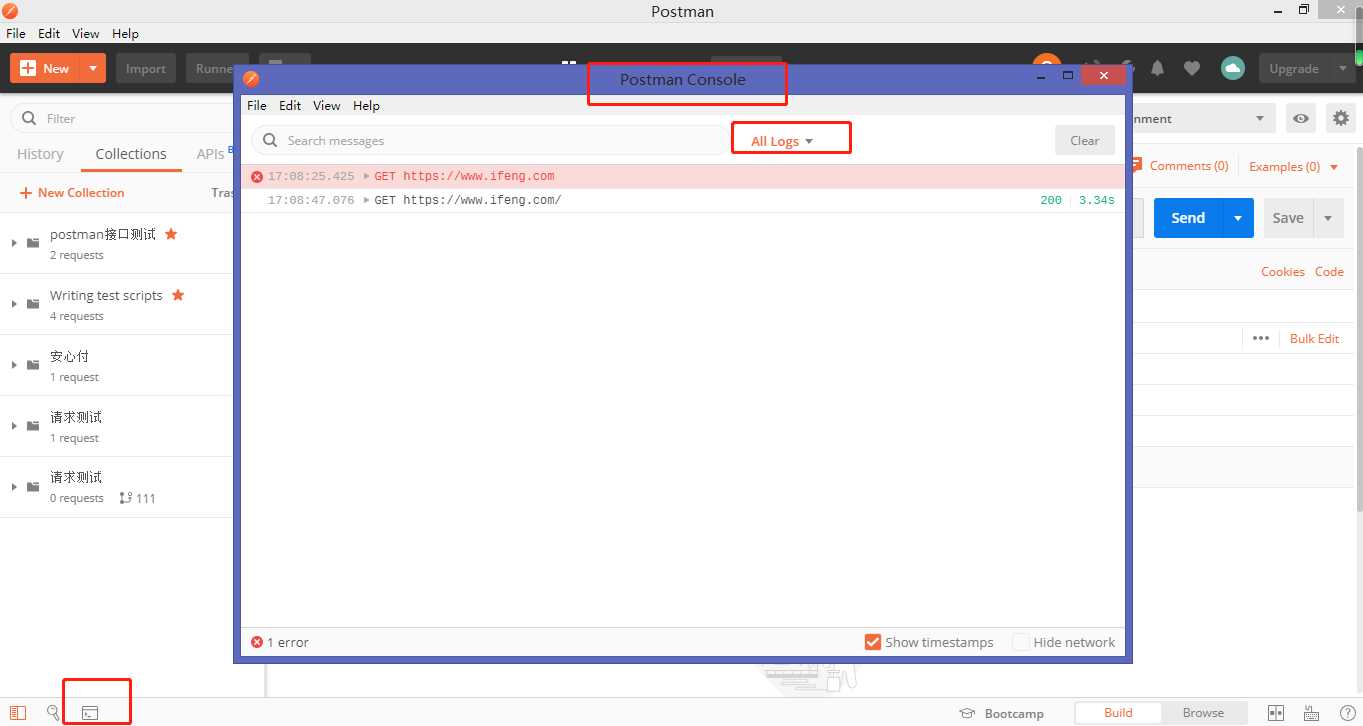Open the Code link
Screen dimensions: 1363x726
(1329, 271)
